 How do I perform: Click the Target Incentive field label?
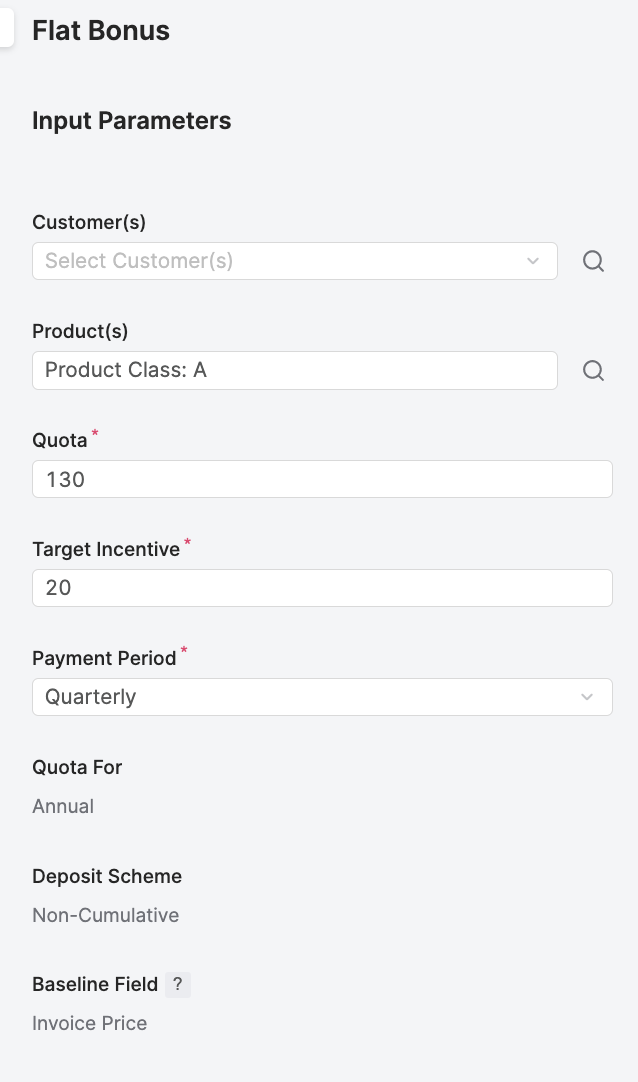coord(106,549)
